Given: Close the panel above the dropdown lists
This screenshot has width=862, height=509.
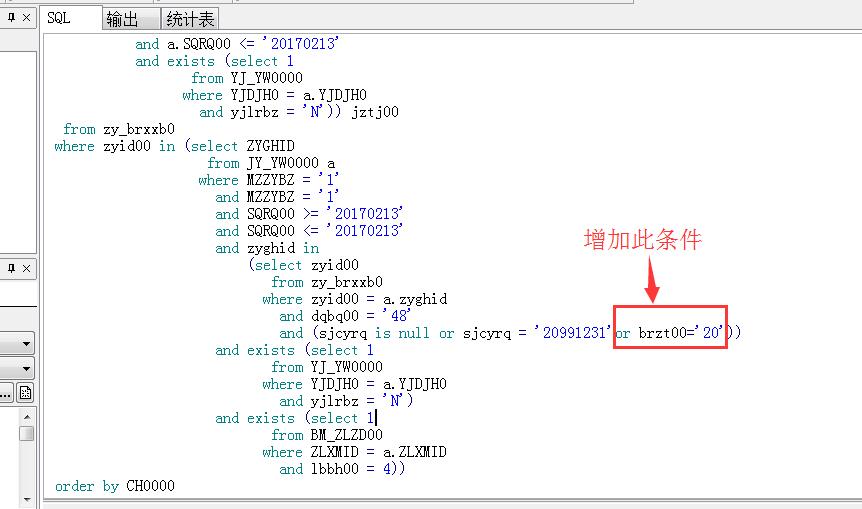Looking at the screenshot, I should pos(26,268).
